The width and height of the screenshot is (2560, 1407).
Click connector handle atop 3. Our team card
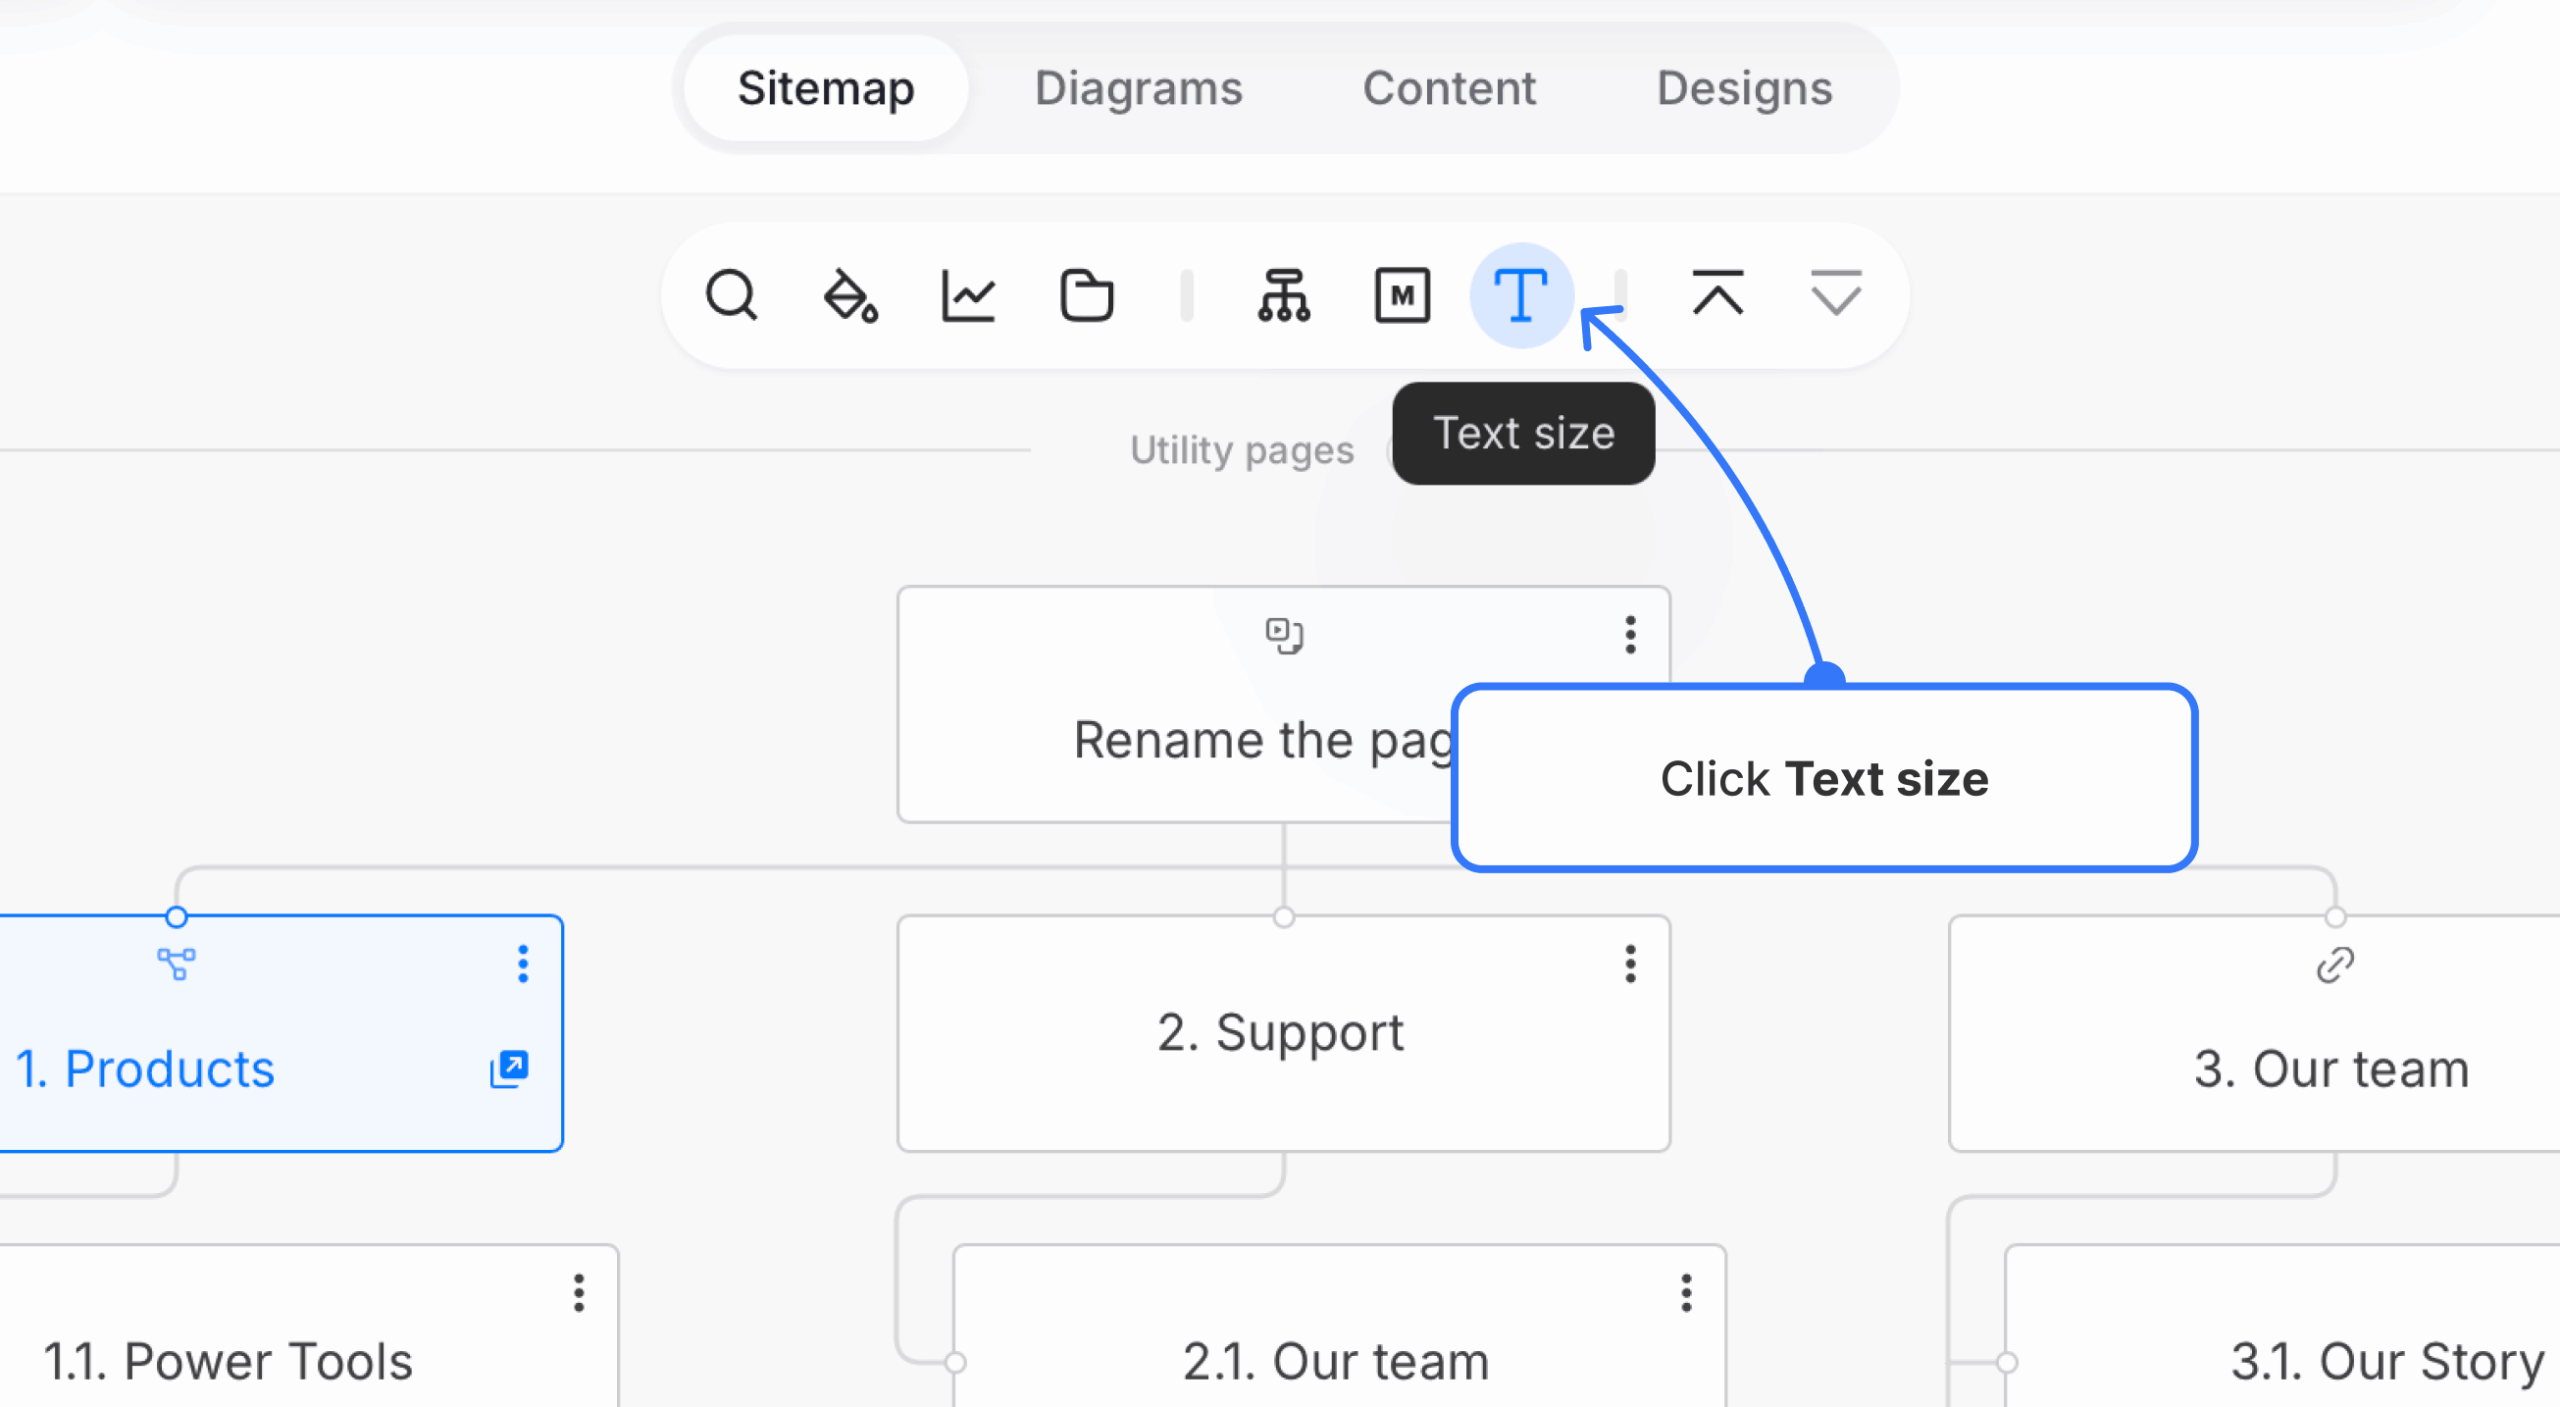pyautogui.click(x=2335, y=917)
